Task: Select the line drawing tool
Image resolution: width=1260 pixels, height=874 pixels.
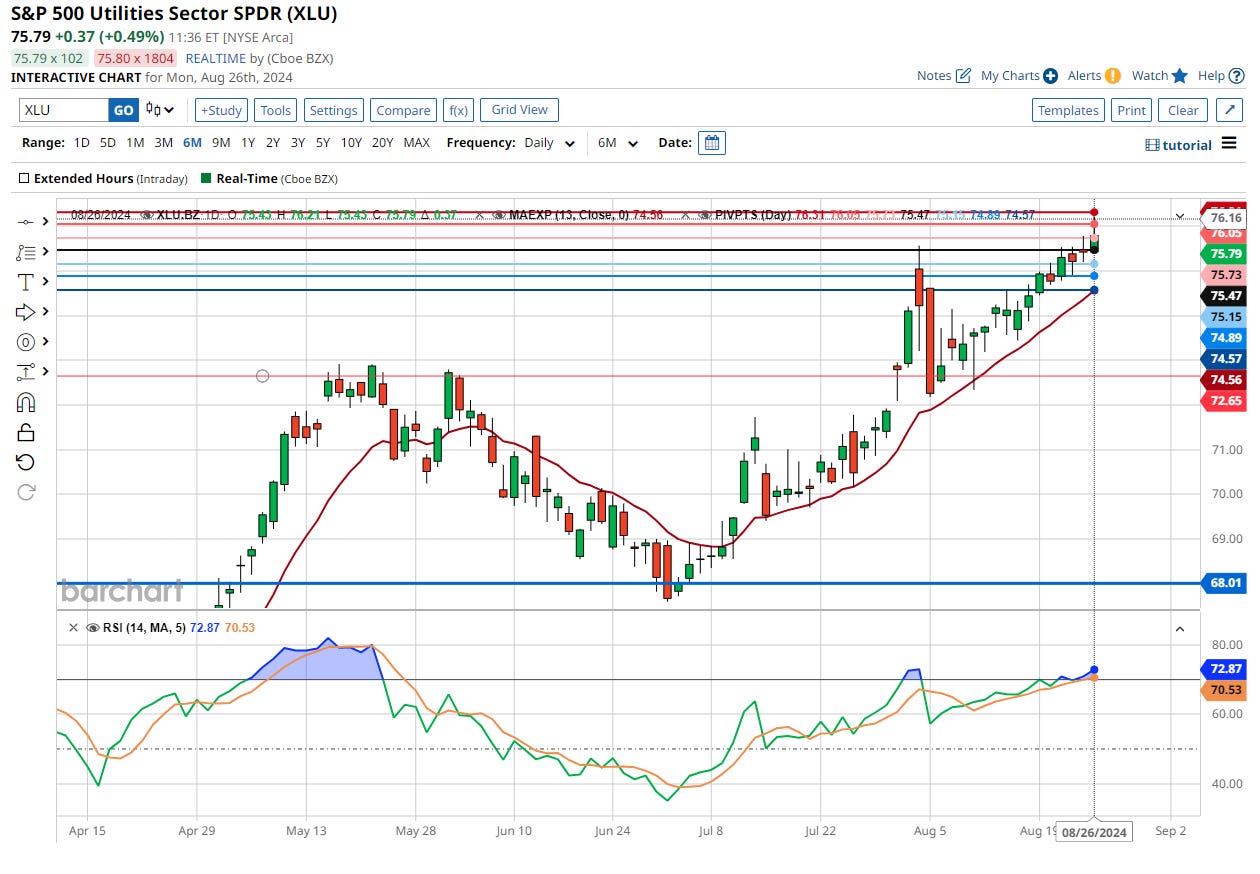Action: pos(26,222)
